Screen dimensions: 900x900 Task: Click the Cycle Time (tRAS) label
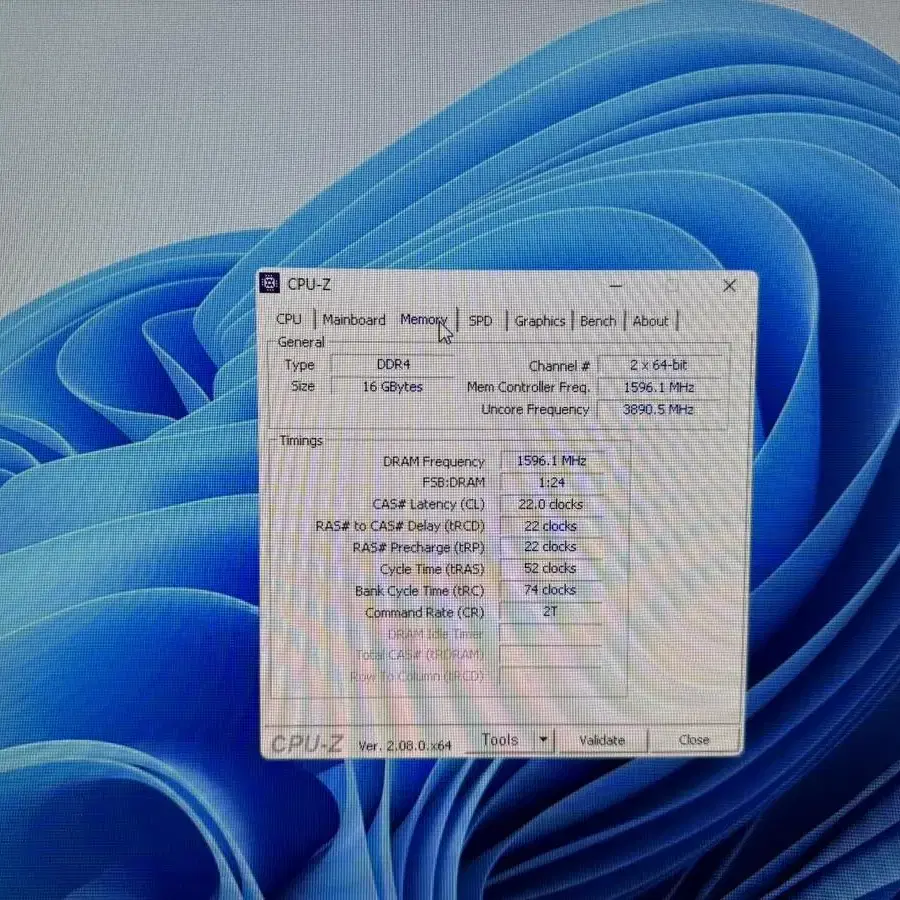(432, 569)
